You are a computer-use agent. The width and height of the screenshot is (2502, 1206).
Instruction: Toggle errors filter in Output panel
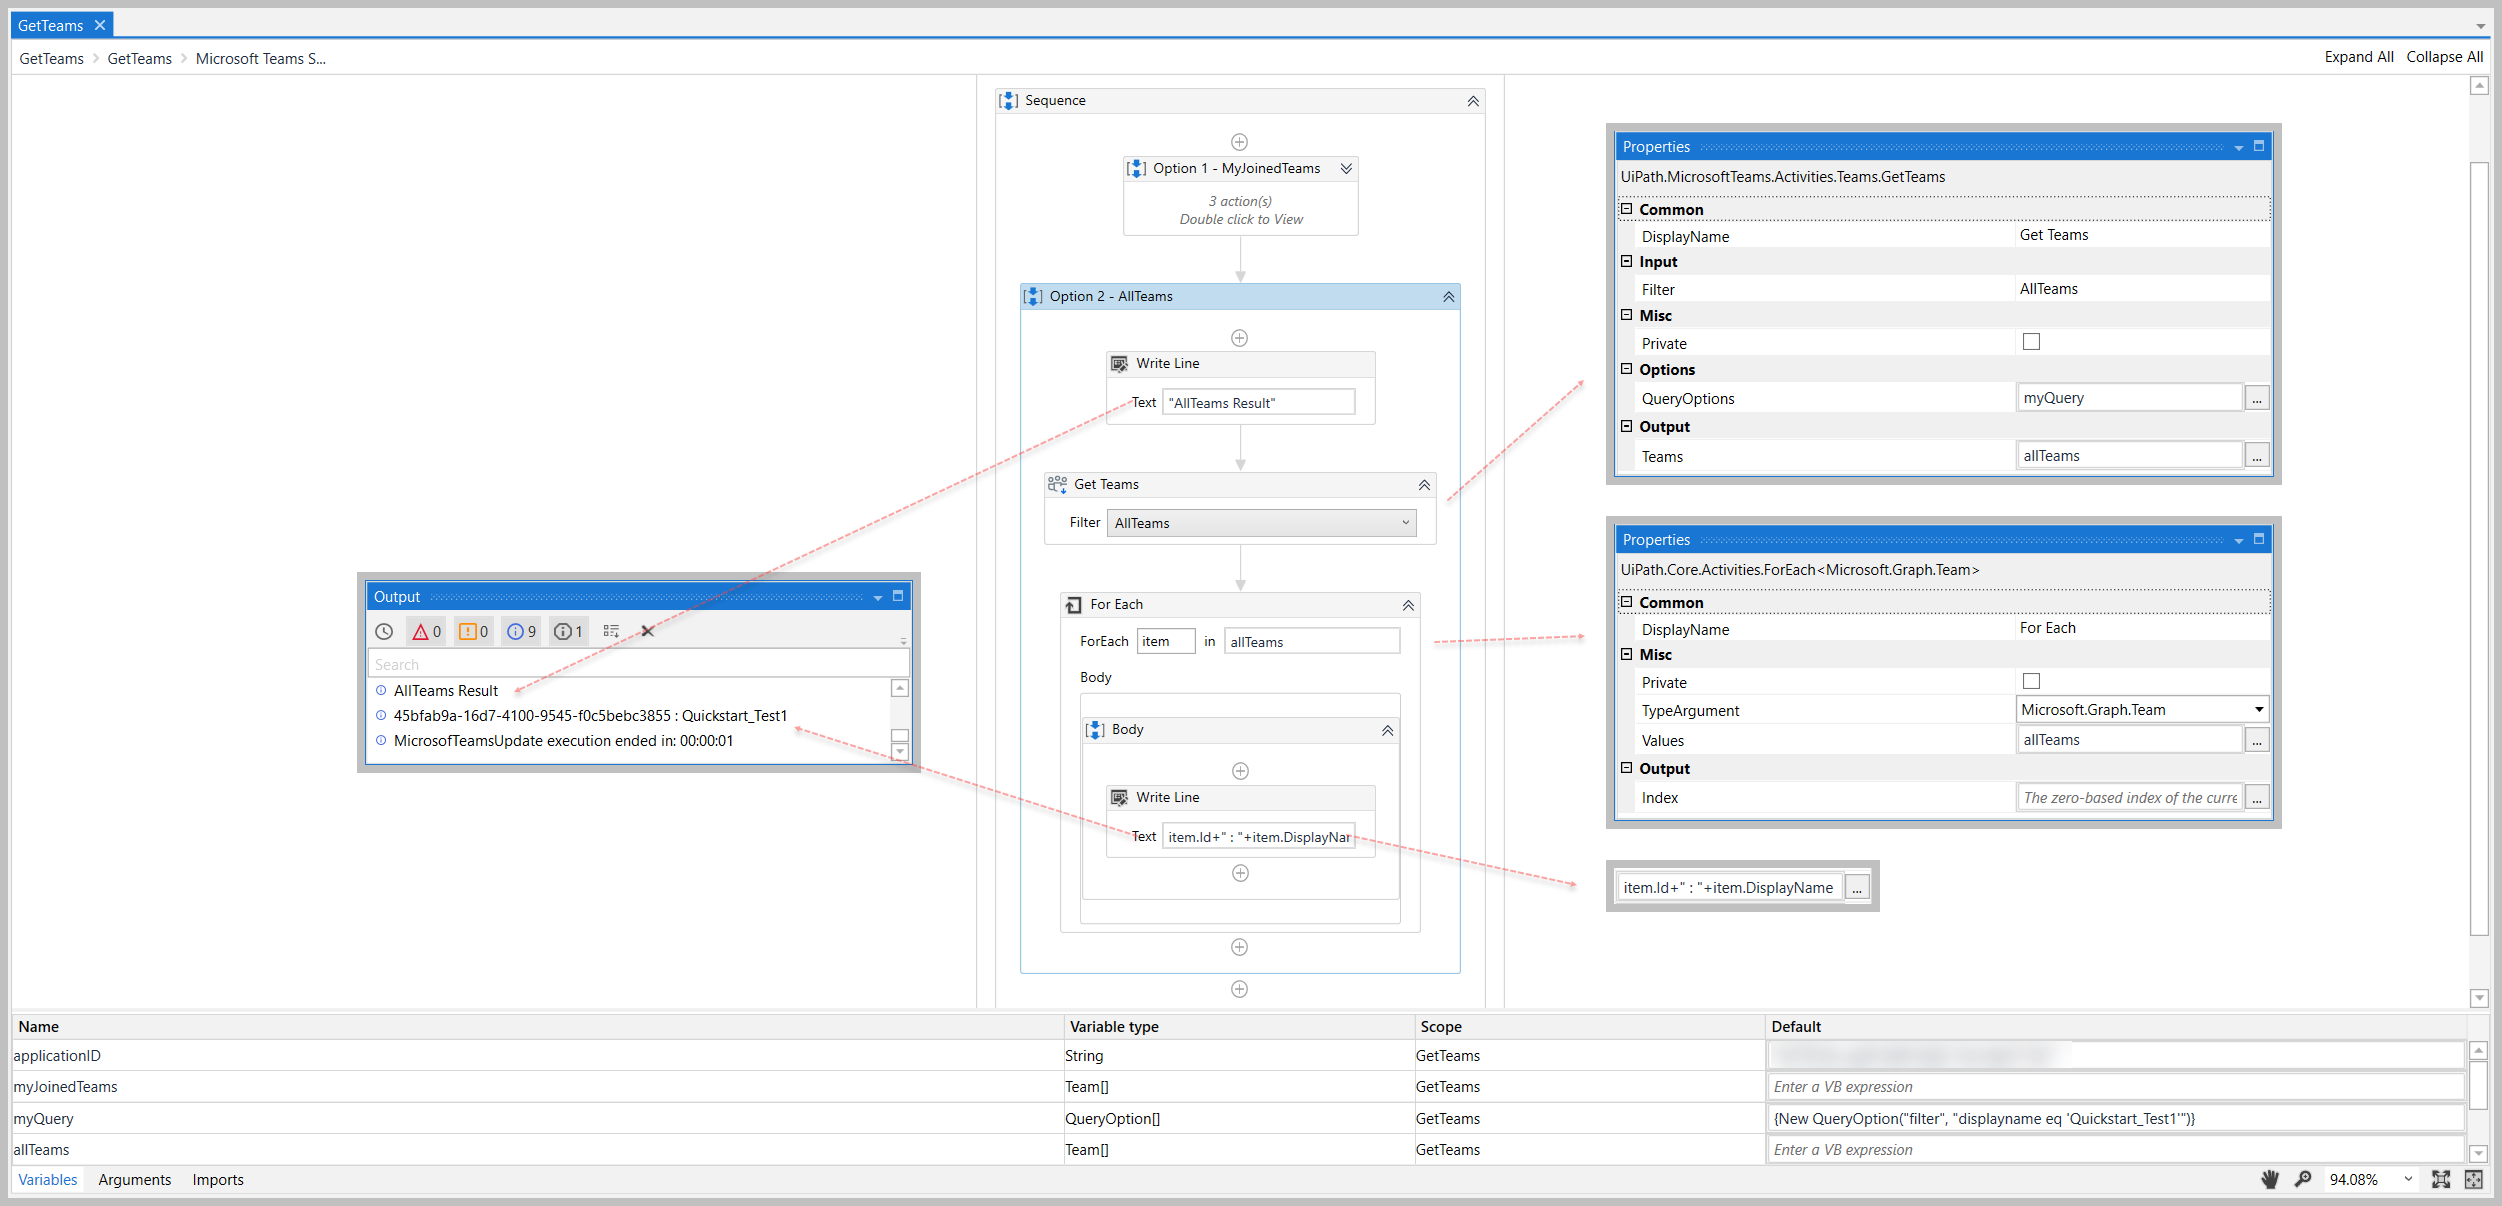(427, 632)
